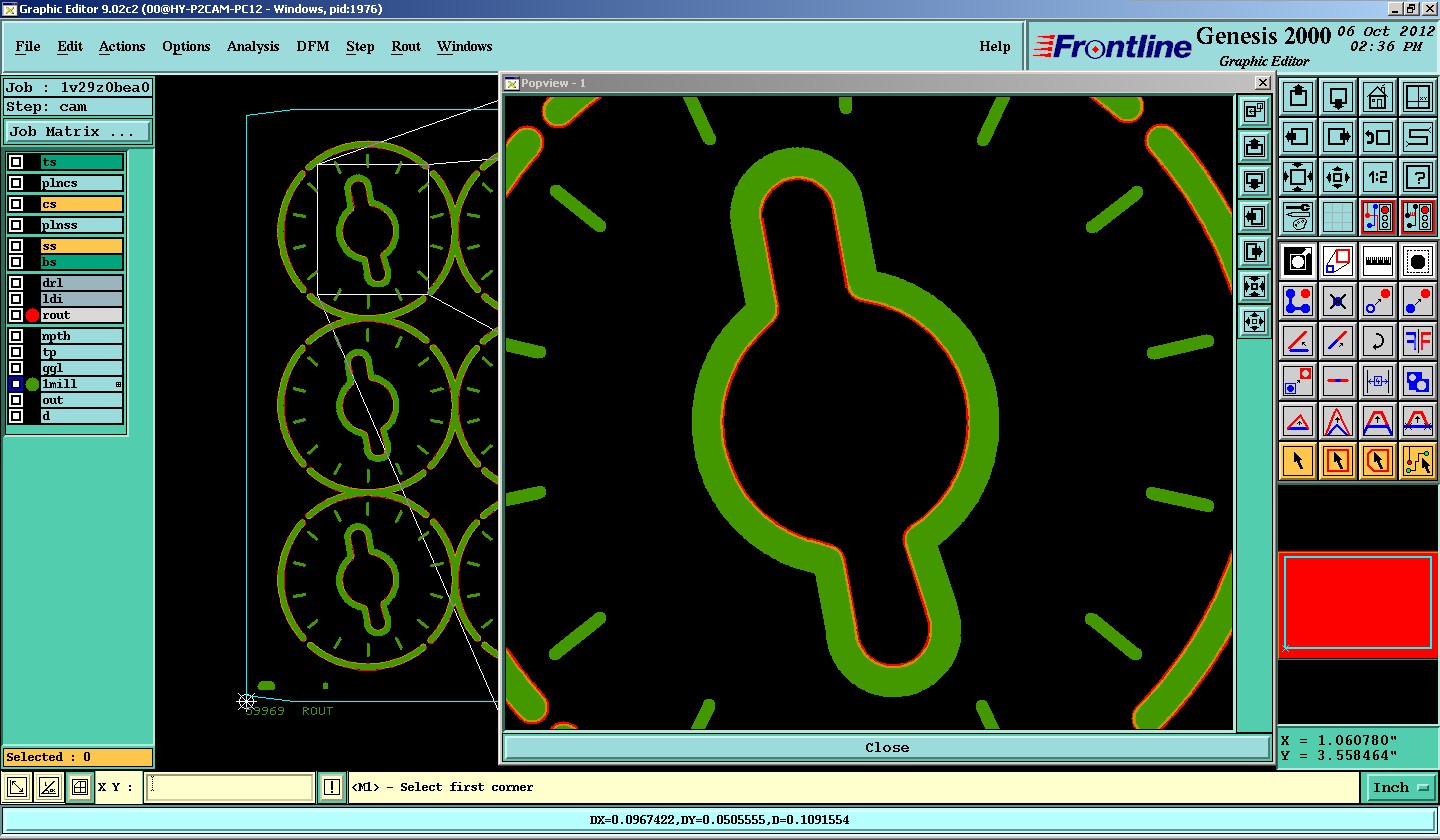Choose the arrow with net path select tool
The image size is (1440, 840).
click(1418, 461)
